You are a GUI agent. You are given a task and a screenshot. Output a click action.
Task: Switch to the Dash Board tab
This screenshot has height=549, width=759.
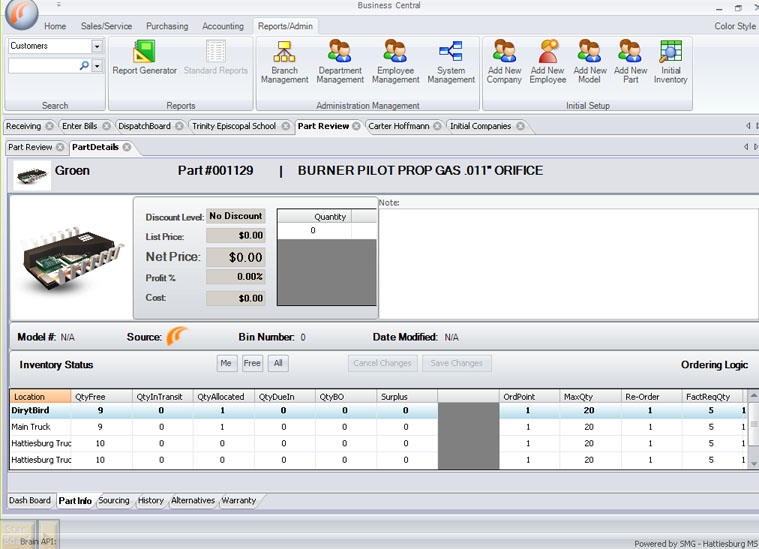(30, 500)
